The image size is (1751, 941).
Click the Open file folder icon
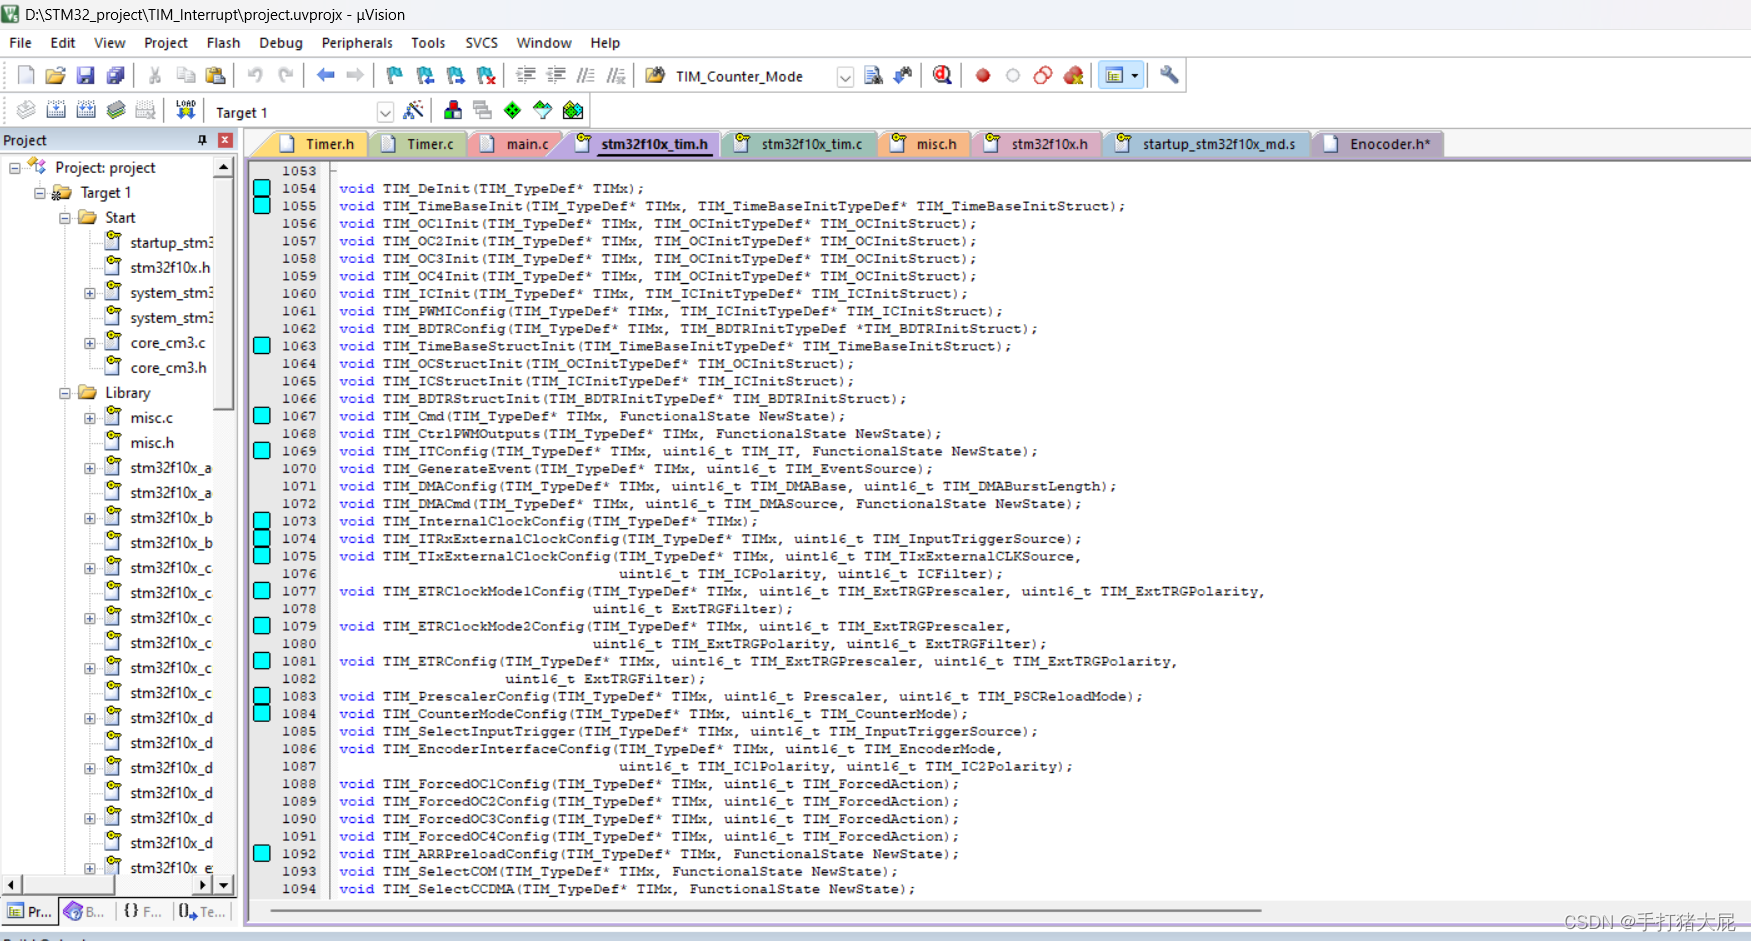[56, 75]
